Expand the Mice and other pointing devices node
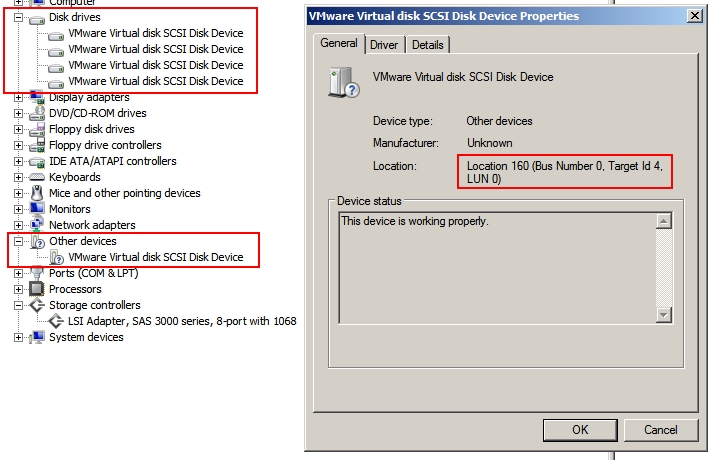The width and height of the screenshot is (717, 460). pos(18,193)
